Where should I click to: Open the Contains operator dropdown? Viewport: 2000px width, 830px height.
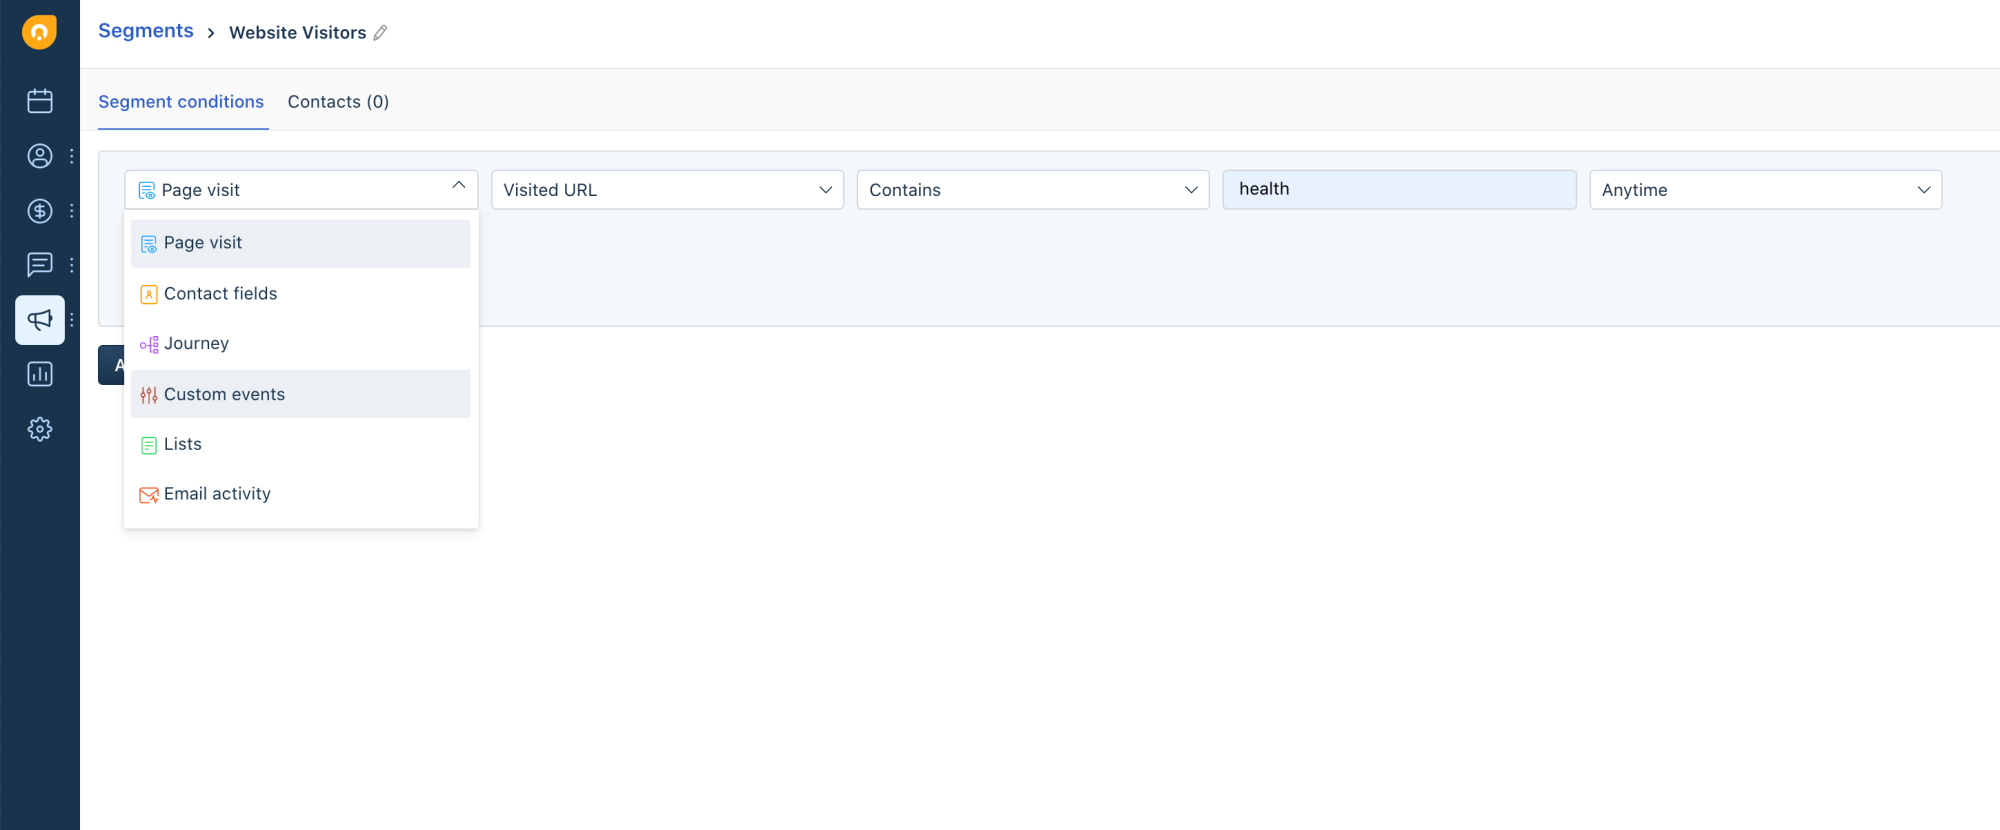(1032, 190)
